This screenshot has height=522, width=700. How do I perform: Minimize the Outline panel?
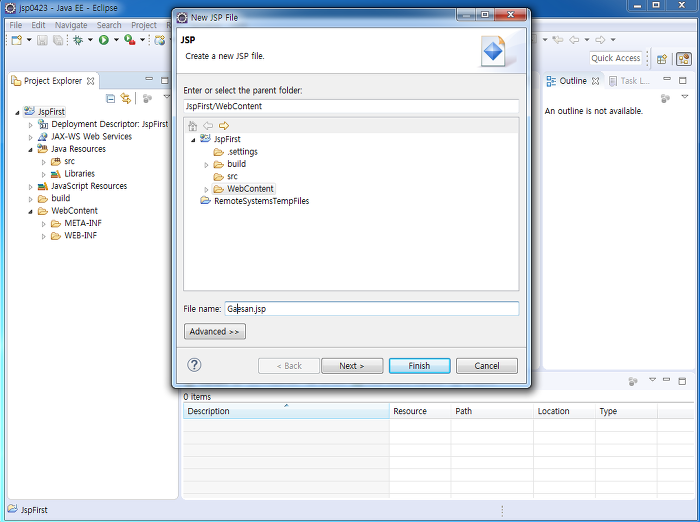667,79
